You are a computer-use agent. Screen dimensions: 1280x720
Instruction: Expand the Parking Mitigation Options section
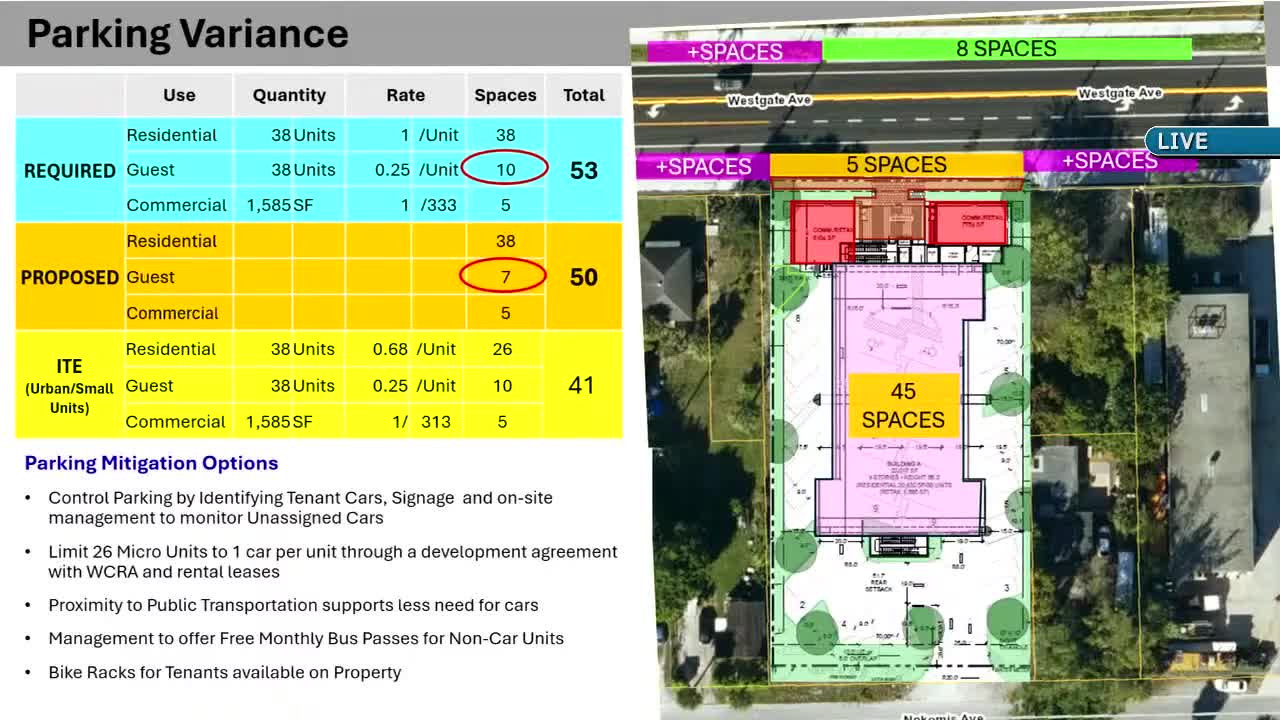[x=151, y=463]
